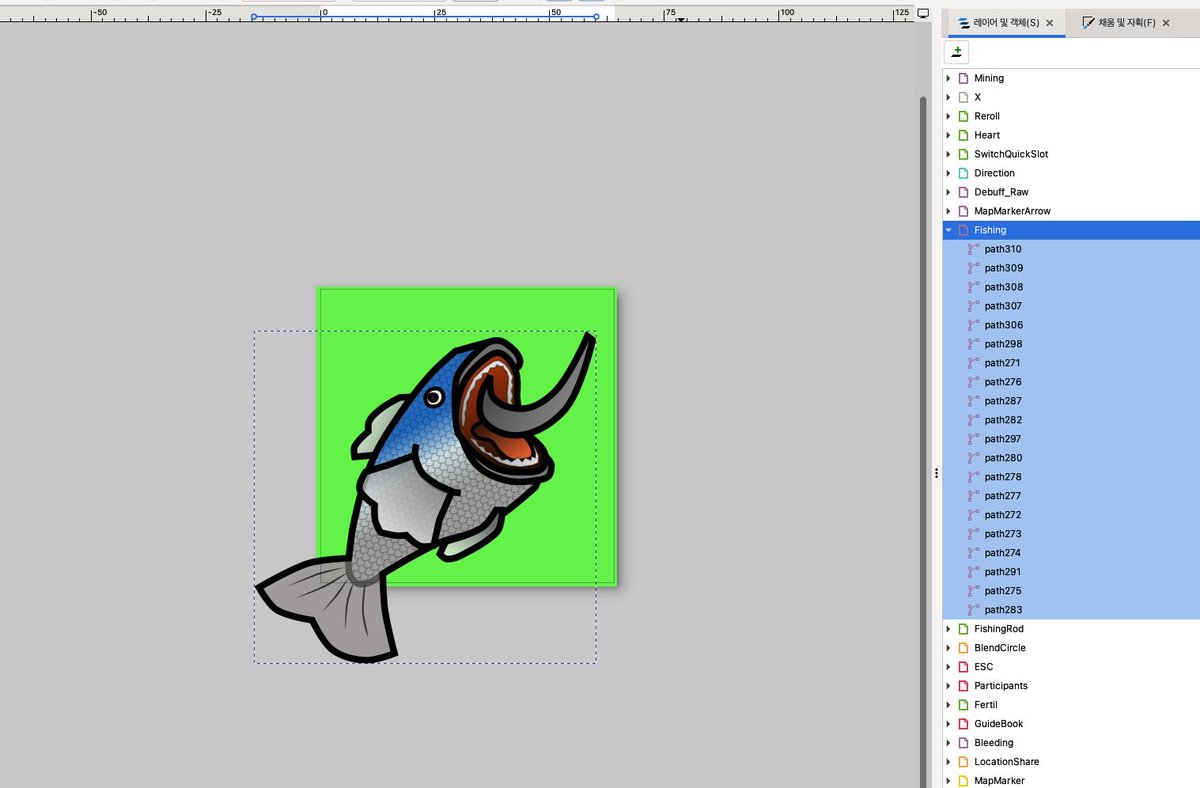Close the 레이어 및 객체(S) panel tab

[1049, 22]
